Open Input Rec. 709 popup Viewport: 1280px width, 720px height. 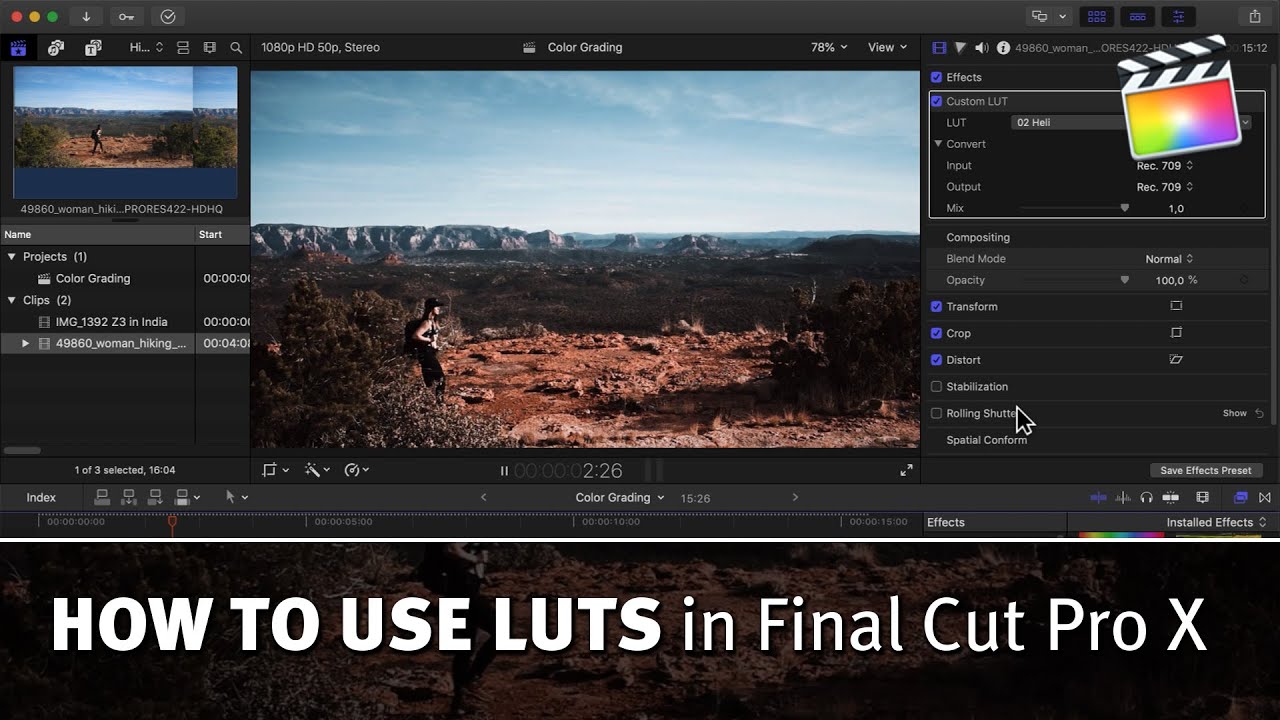[x=1164, y=166]
